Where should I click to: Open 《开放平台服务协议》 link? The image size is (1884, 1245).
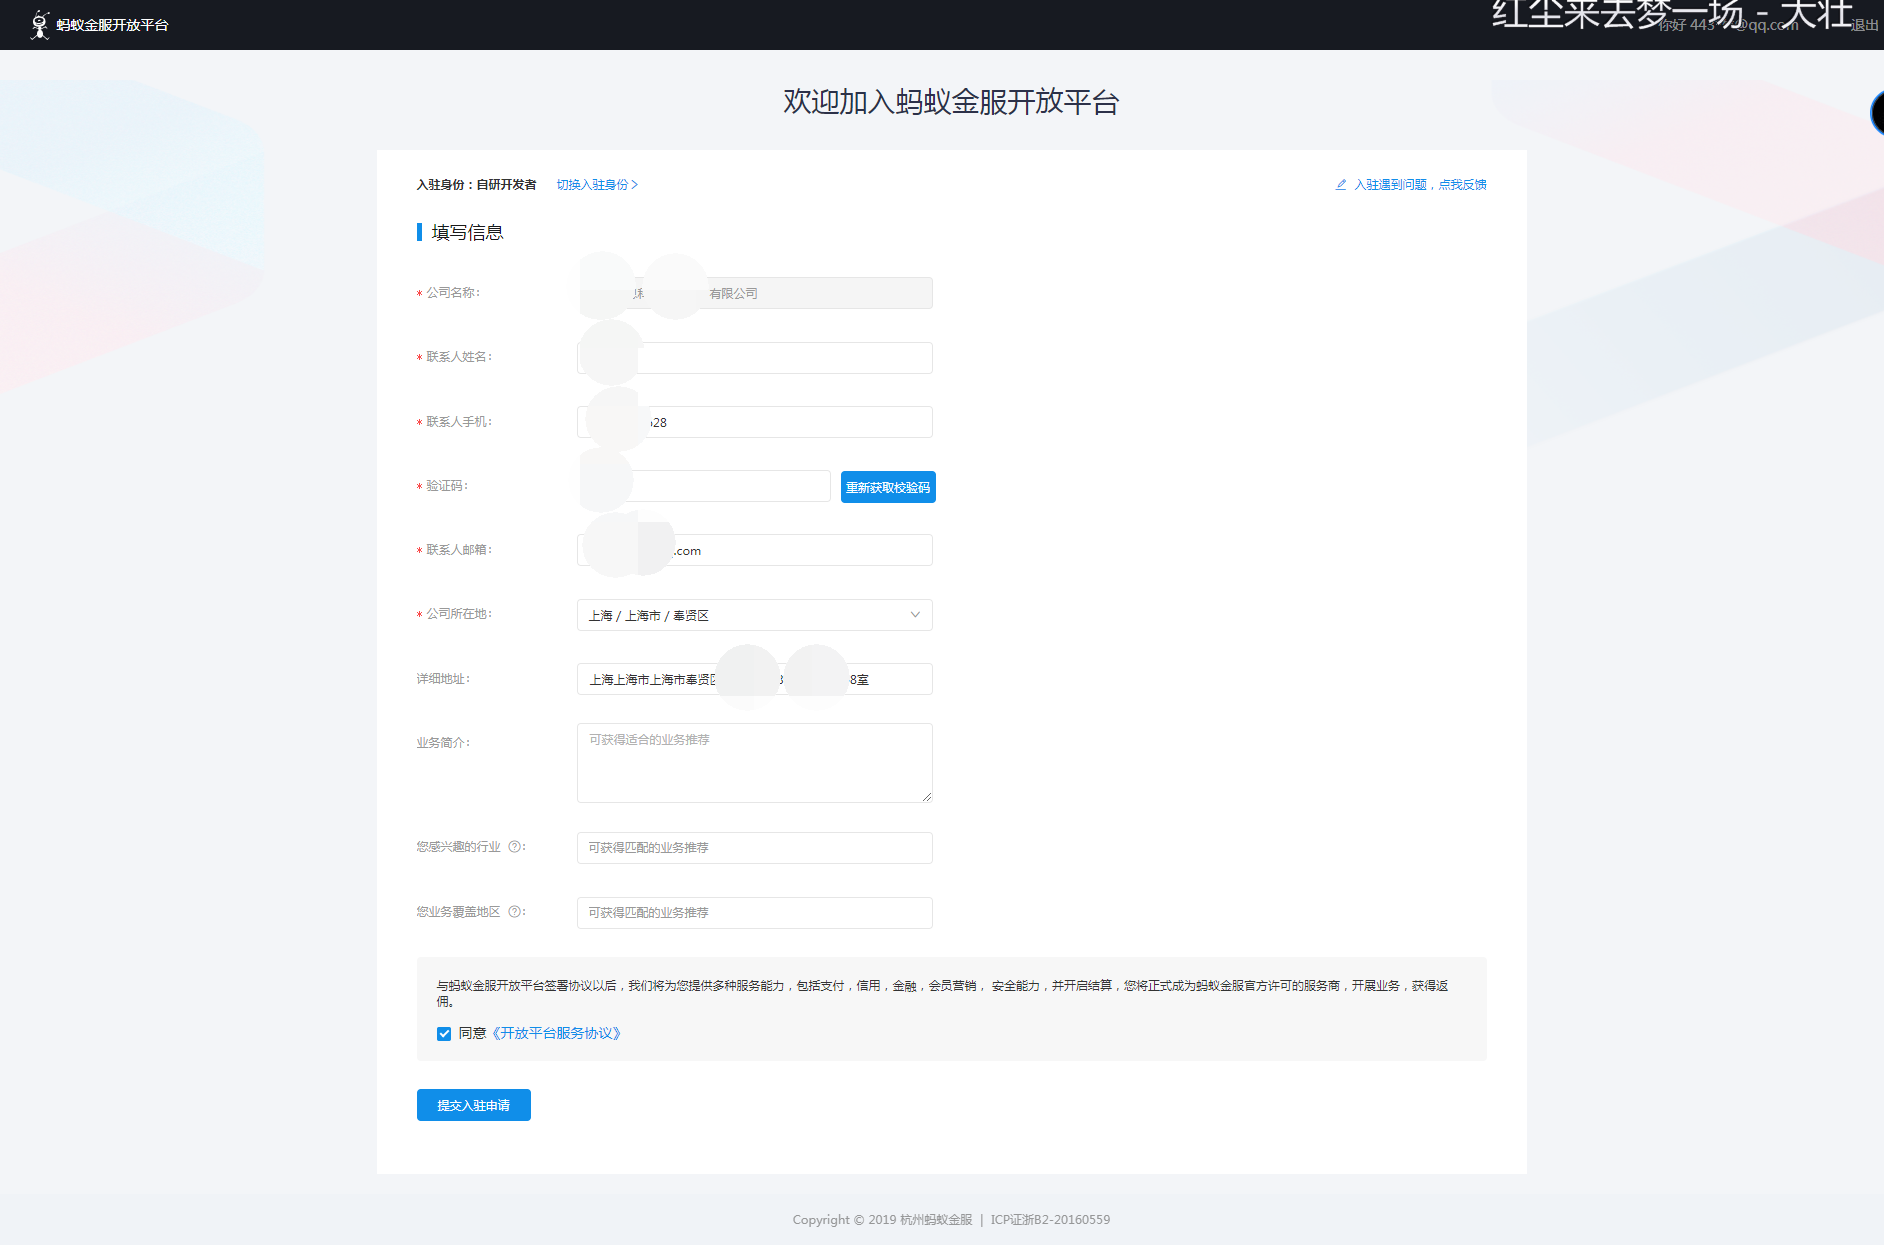point(556,1034)
